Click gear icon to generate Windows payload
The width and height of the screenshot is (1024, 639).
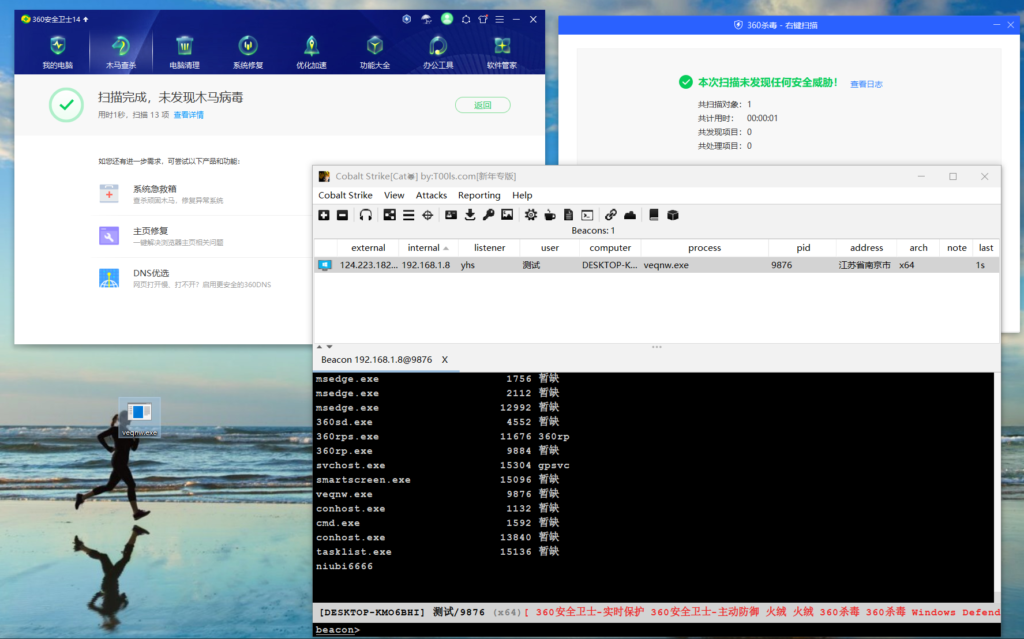pos(531,215)
